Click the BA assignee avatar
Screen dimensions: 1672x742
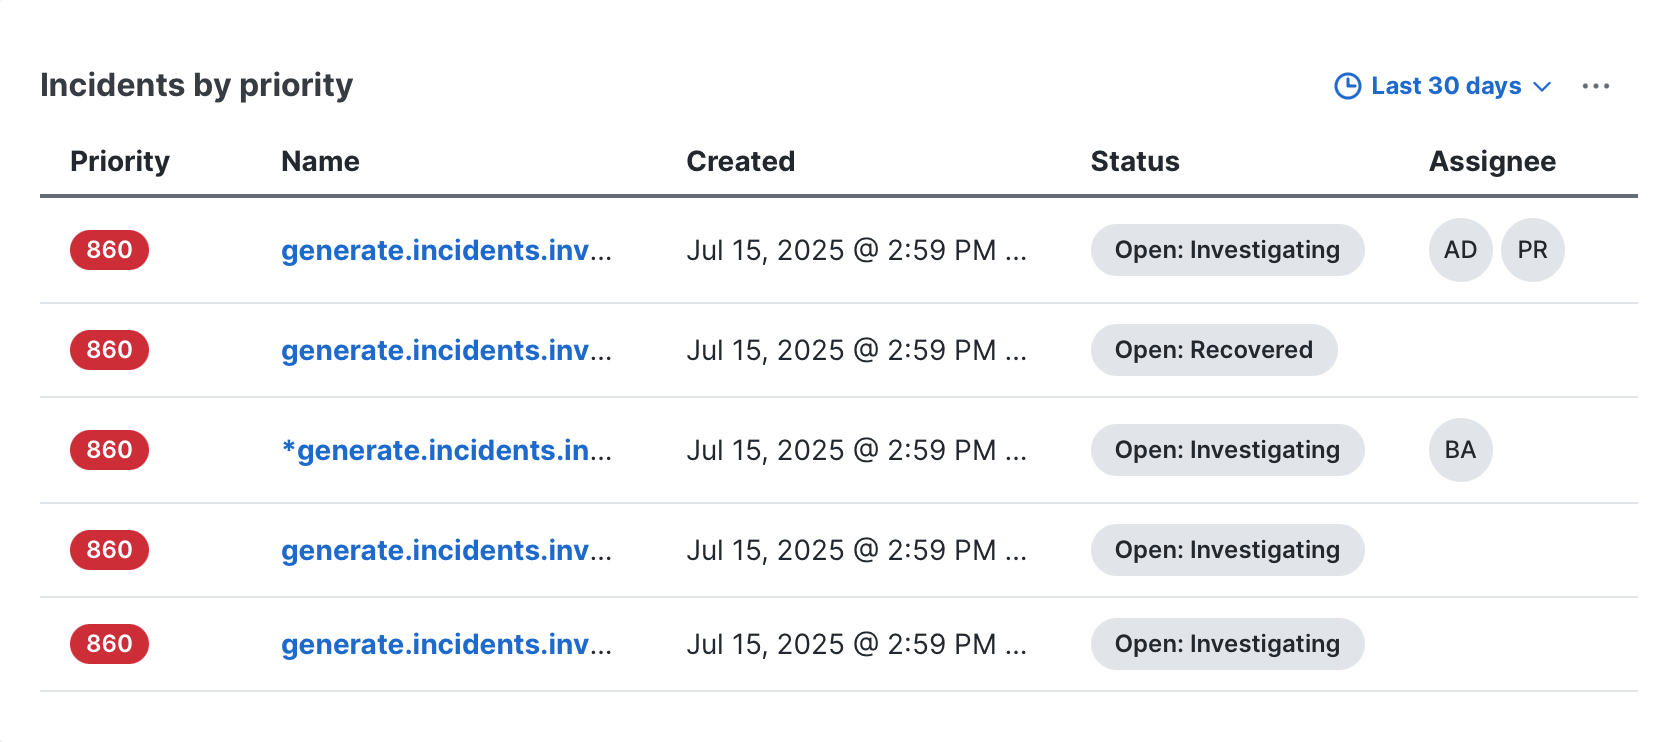[x=1461, y=450]
